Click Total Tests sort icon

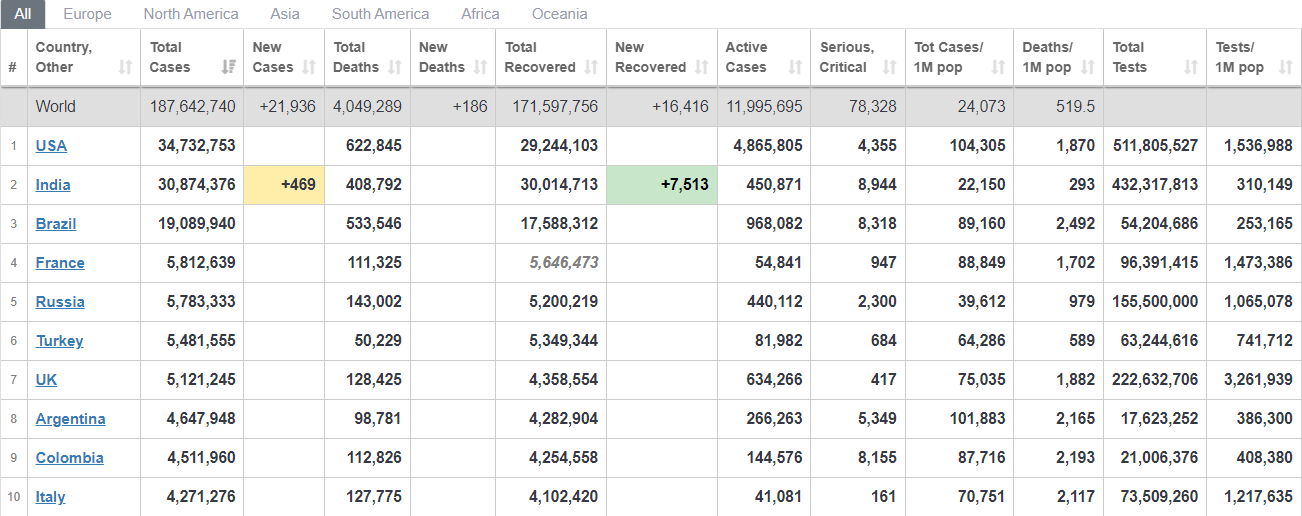pos(1190,68)
